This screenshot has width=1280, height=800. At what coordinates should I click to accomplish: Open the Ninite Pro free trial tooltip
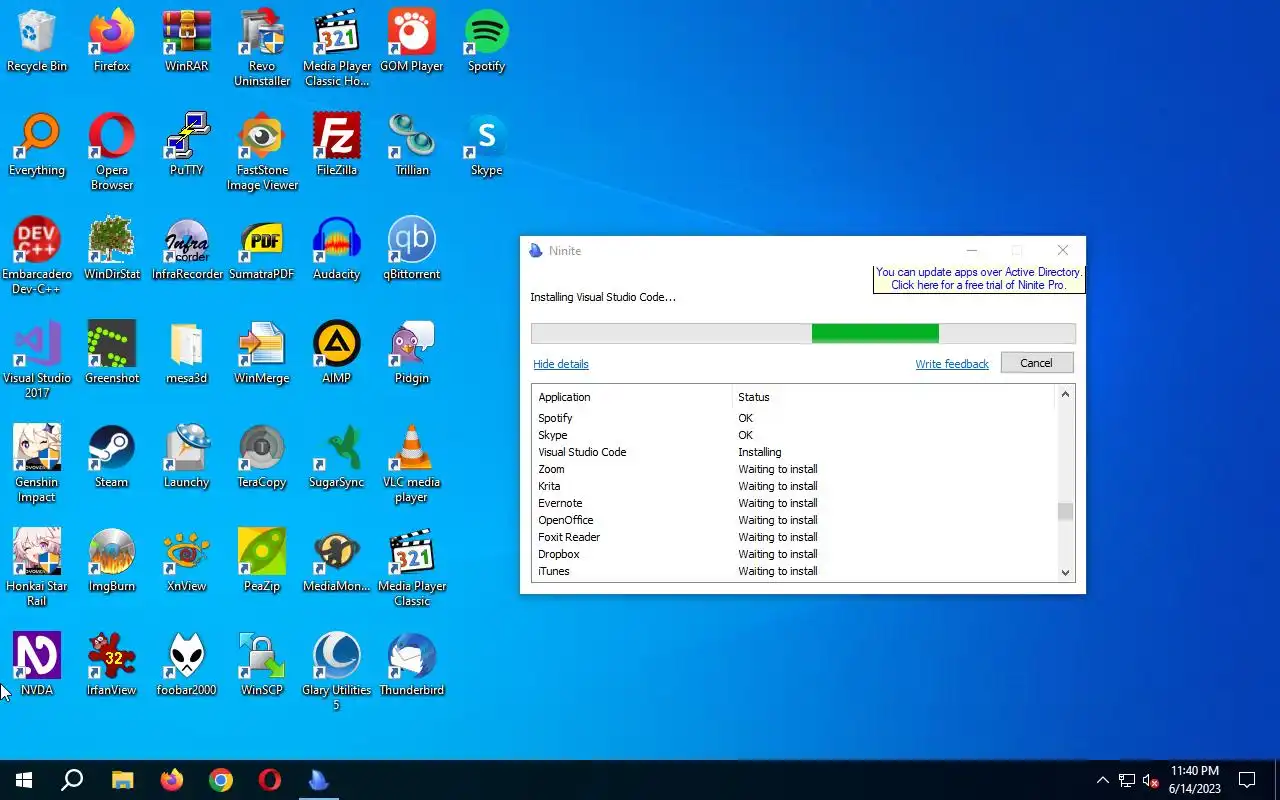[x=978, y=279]
